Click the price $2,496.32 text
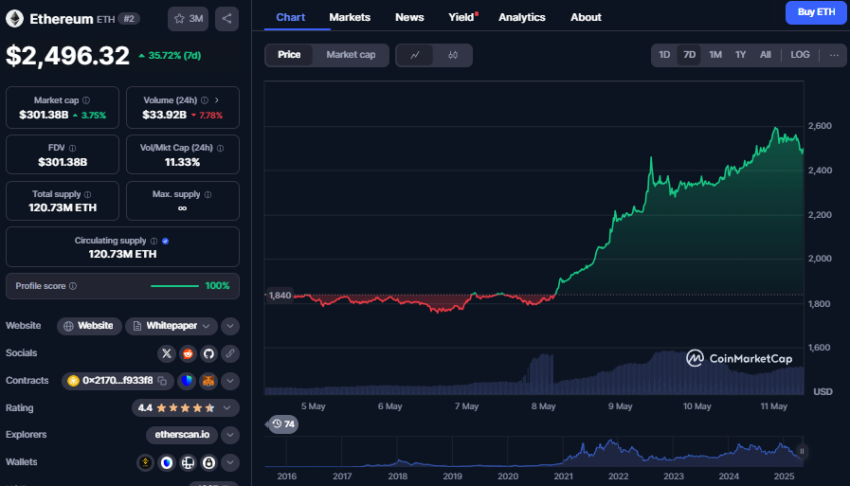The image size is (850, 486). 68,56
